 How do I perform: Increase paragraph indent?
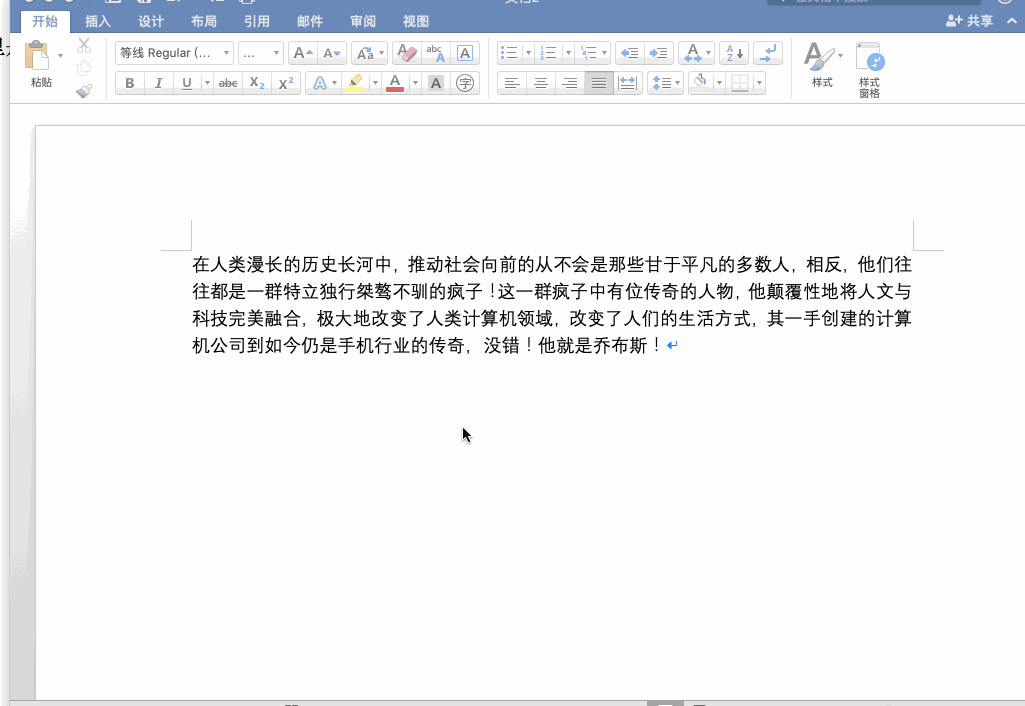(659, 53)
